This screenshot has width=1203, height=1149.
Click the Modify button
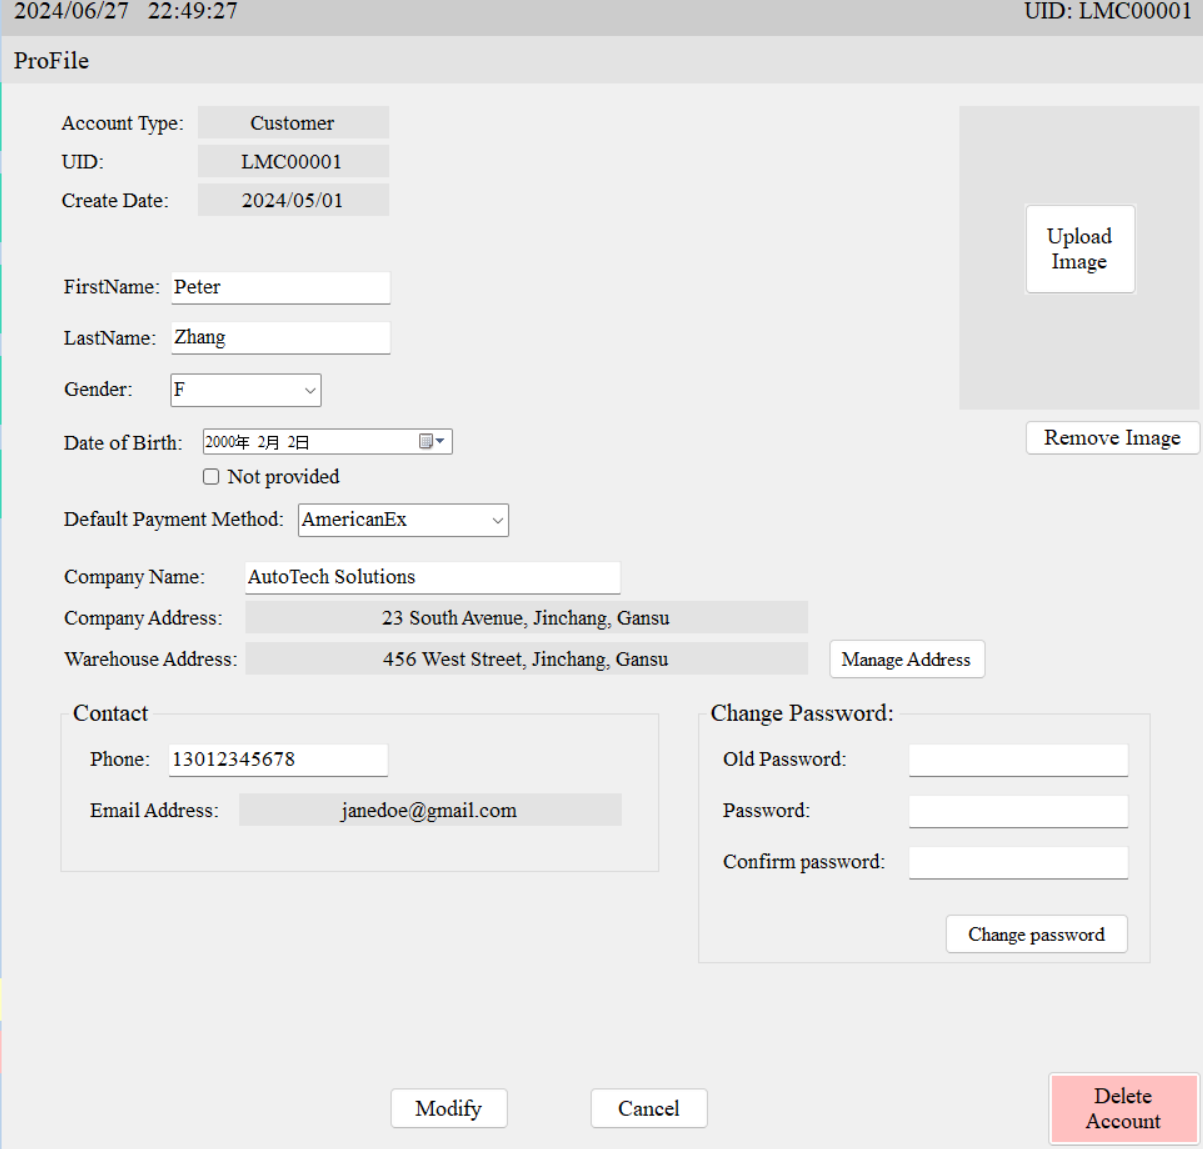coord(448,1108)
